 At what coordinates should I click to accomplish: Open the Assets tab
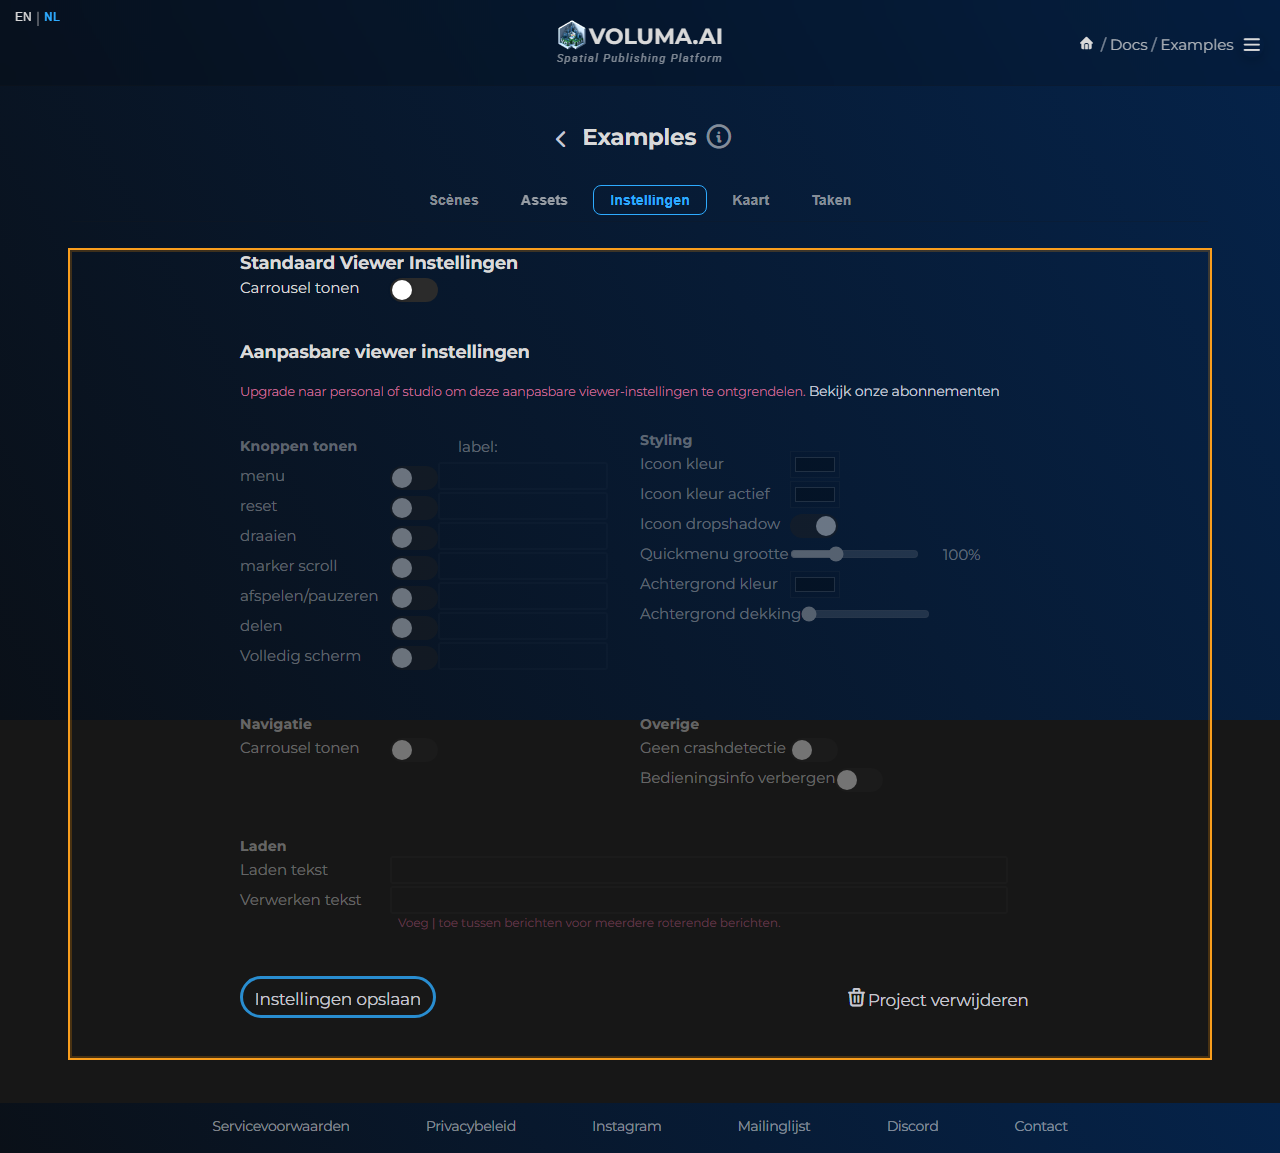pyautogui.click(x=544, y=200)
